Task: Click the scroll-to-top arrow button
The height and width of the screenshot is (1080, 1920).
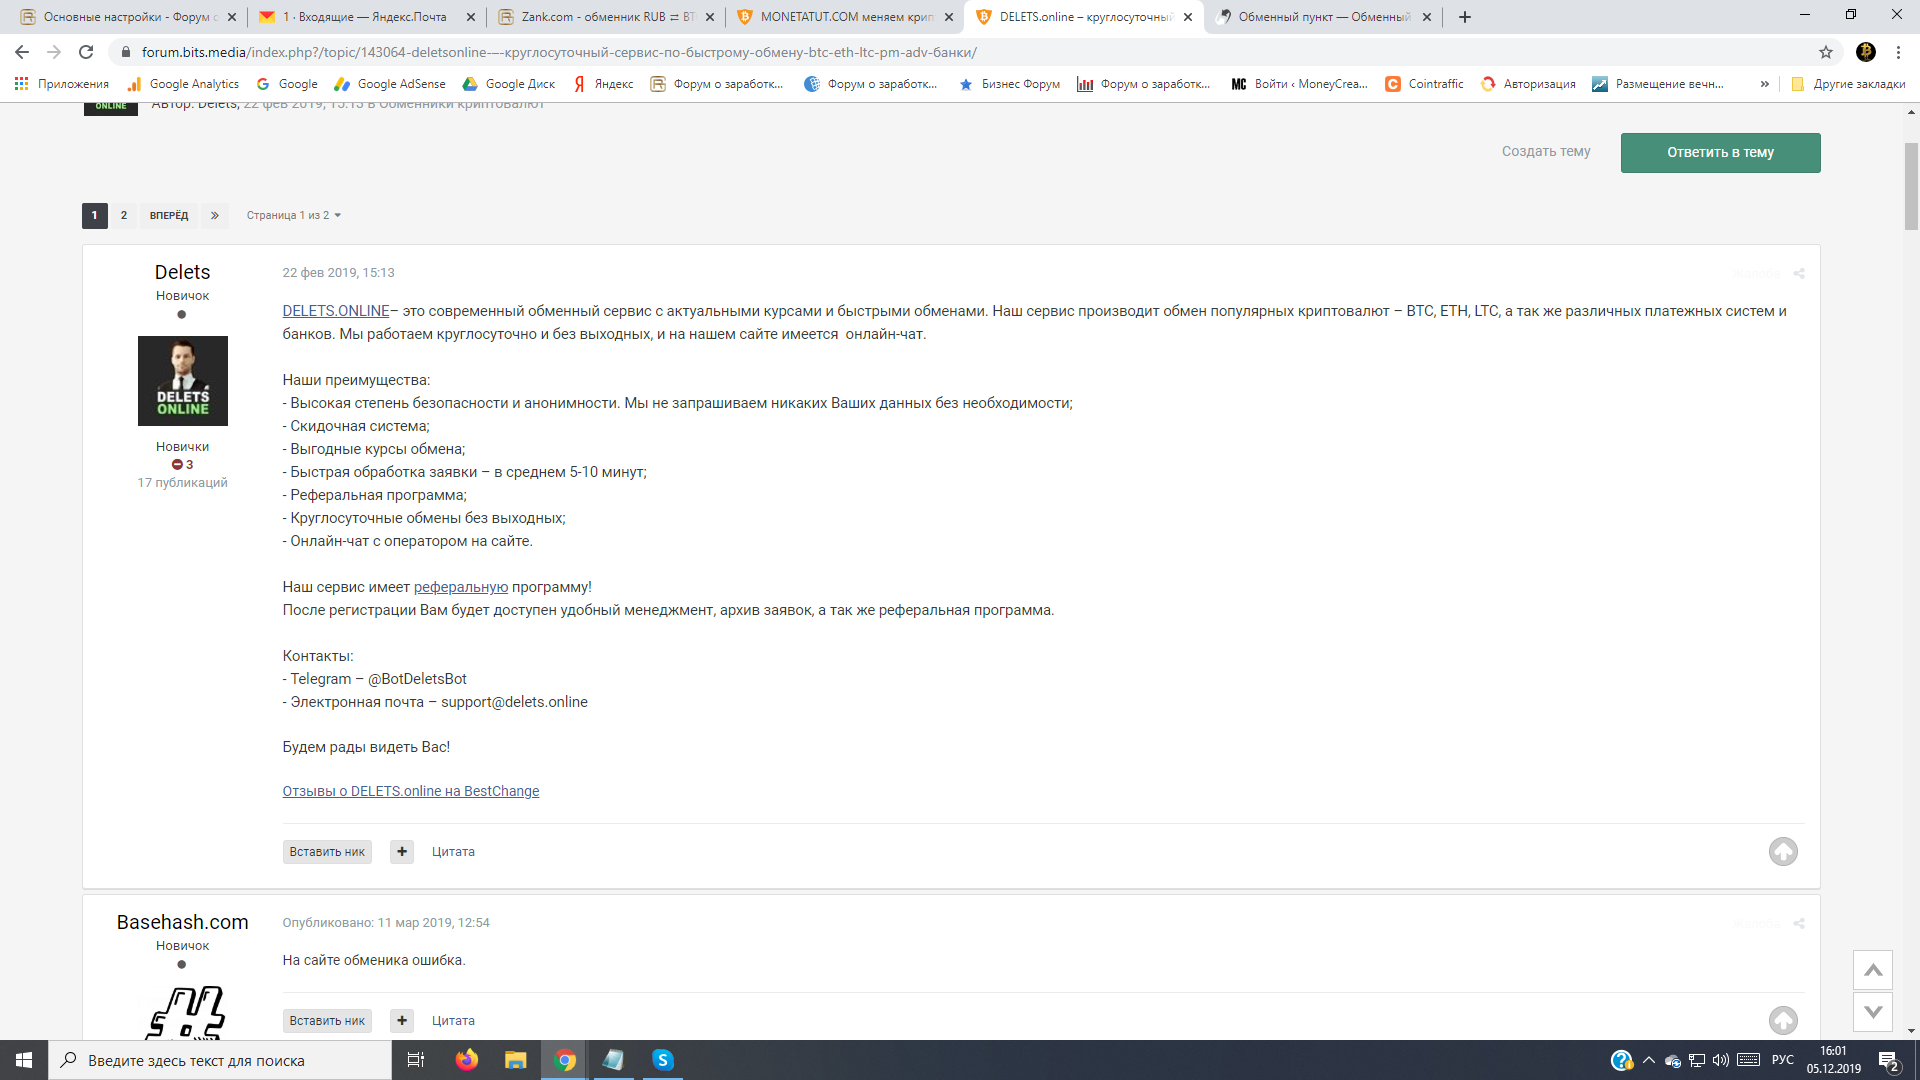Action: pos(1872,970)
